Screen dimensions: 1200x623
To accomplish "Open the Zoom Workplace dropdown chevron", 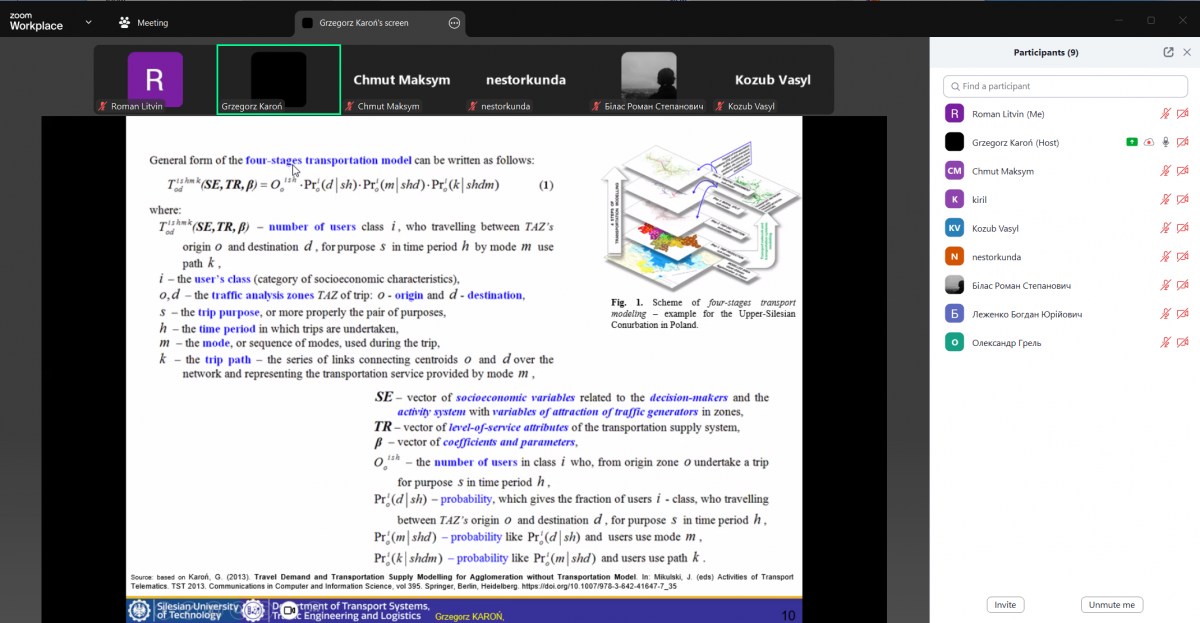I will click(x=88, y=22).
